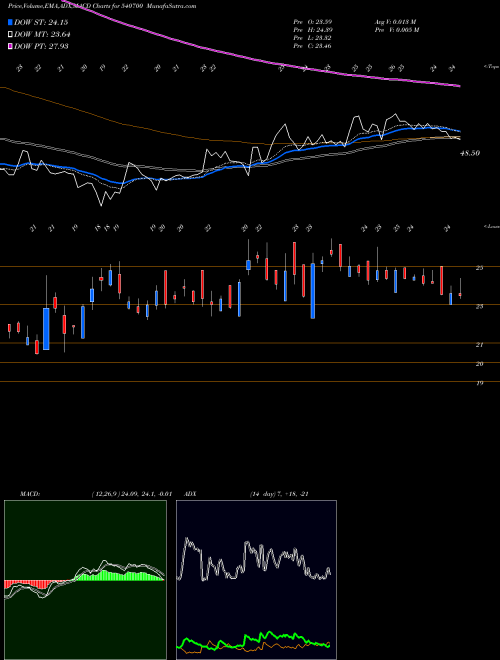Click the 21 price axis label

(x=480, y=345)
